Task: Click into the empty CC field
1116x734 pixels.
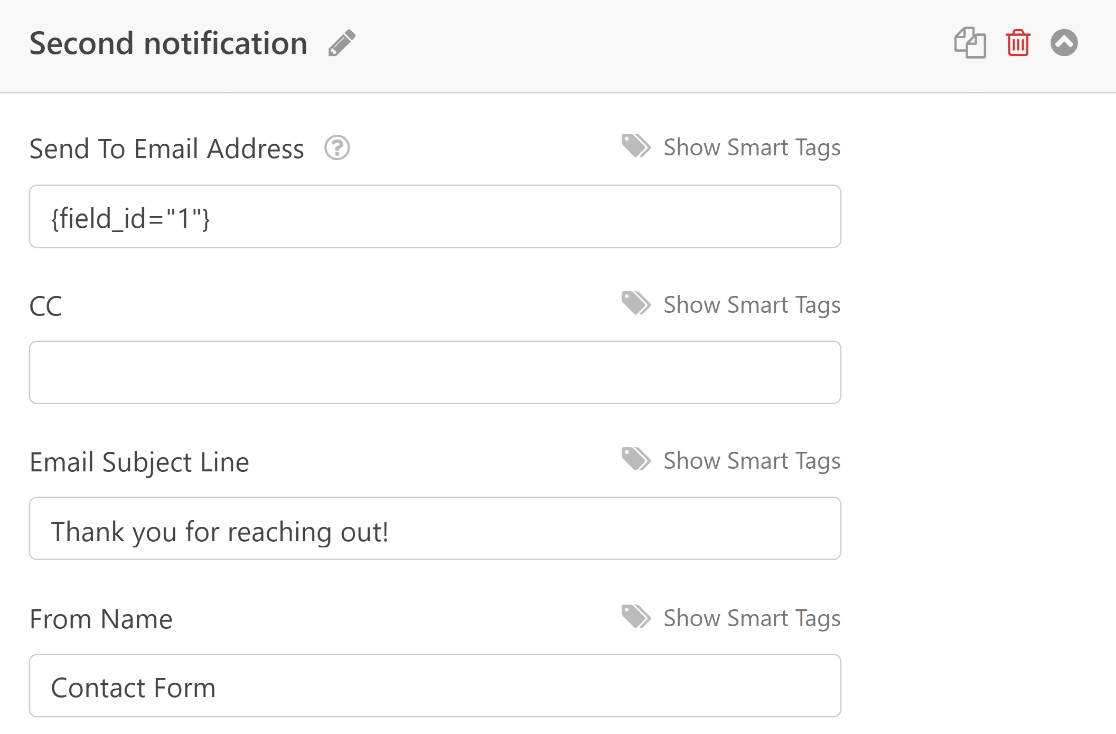Action: click(x=435, y=372)
